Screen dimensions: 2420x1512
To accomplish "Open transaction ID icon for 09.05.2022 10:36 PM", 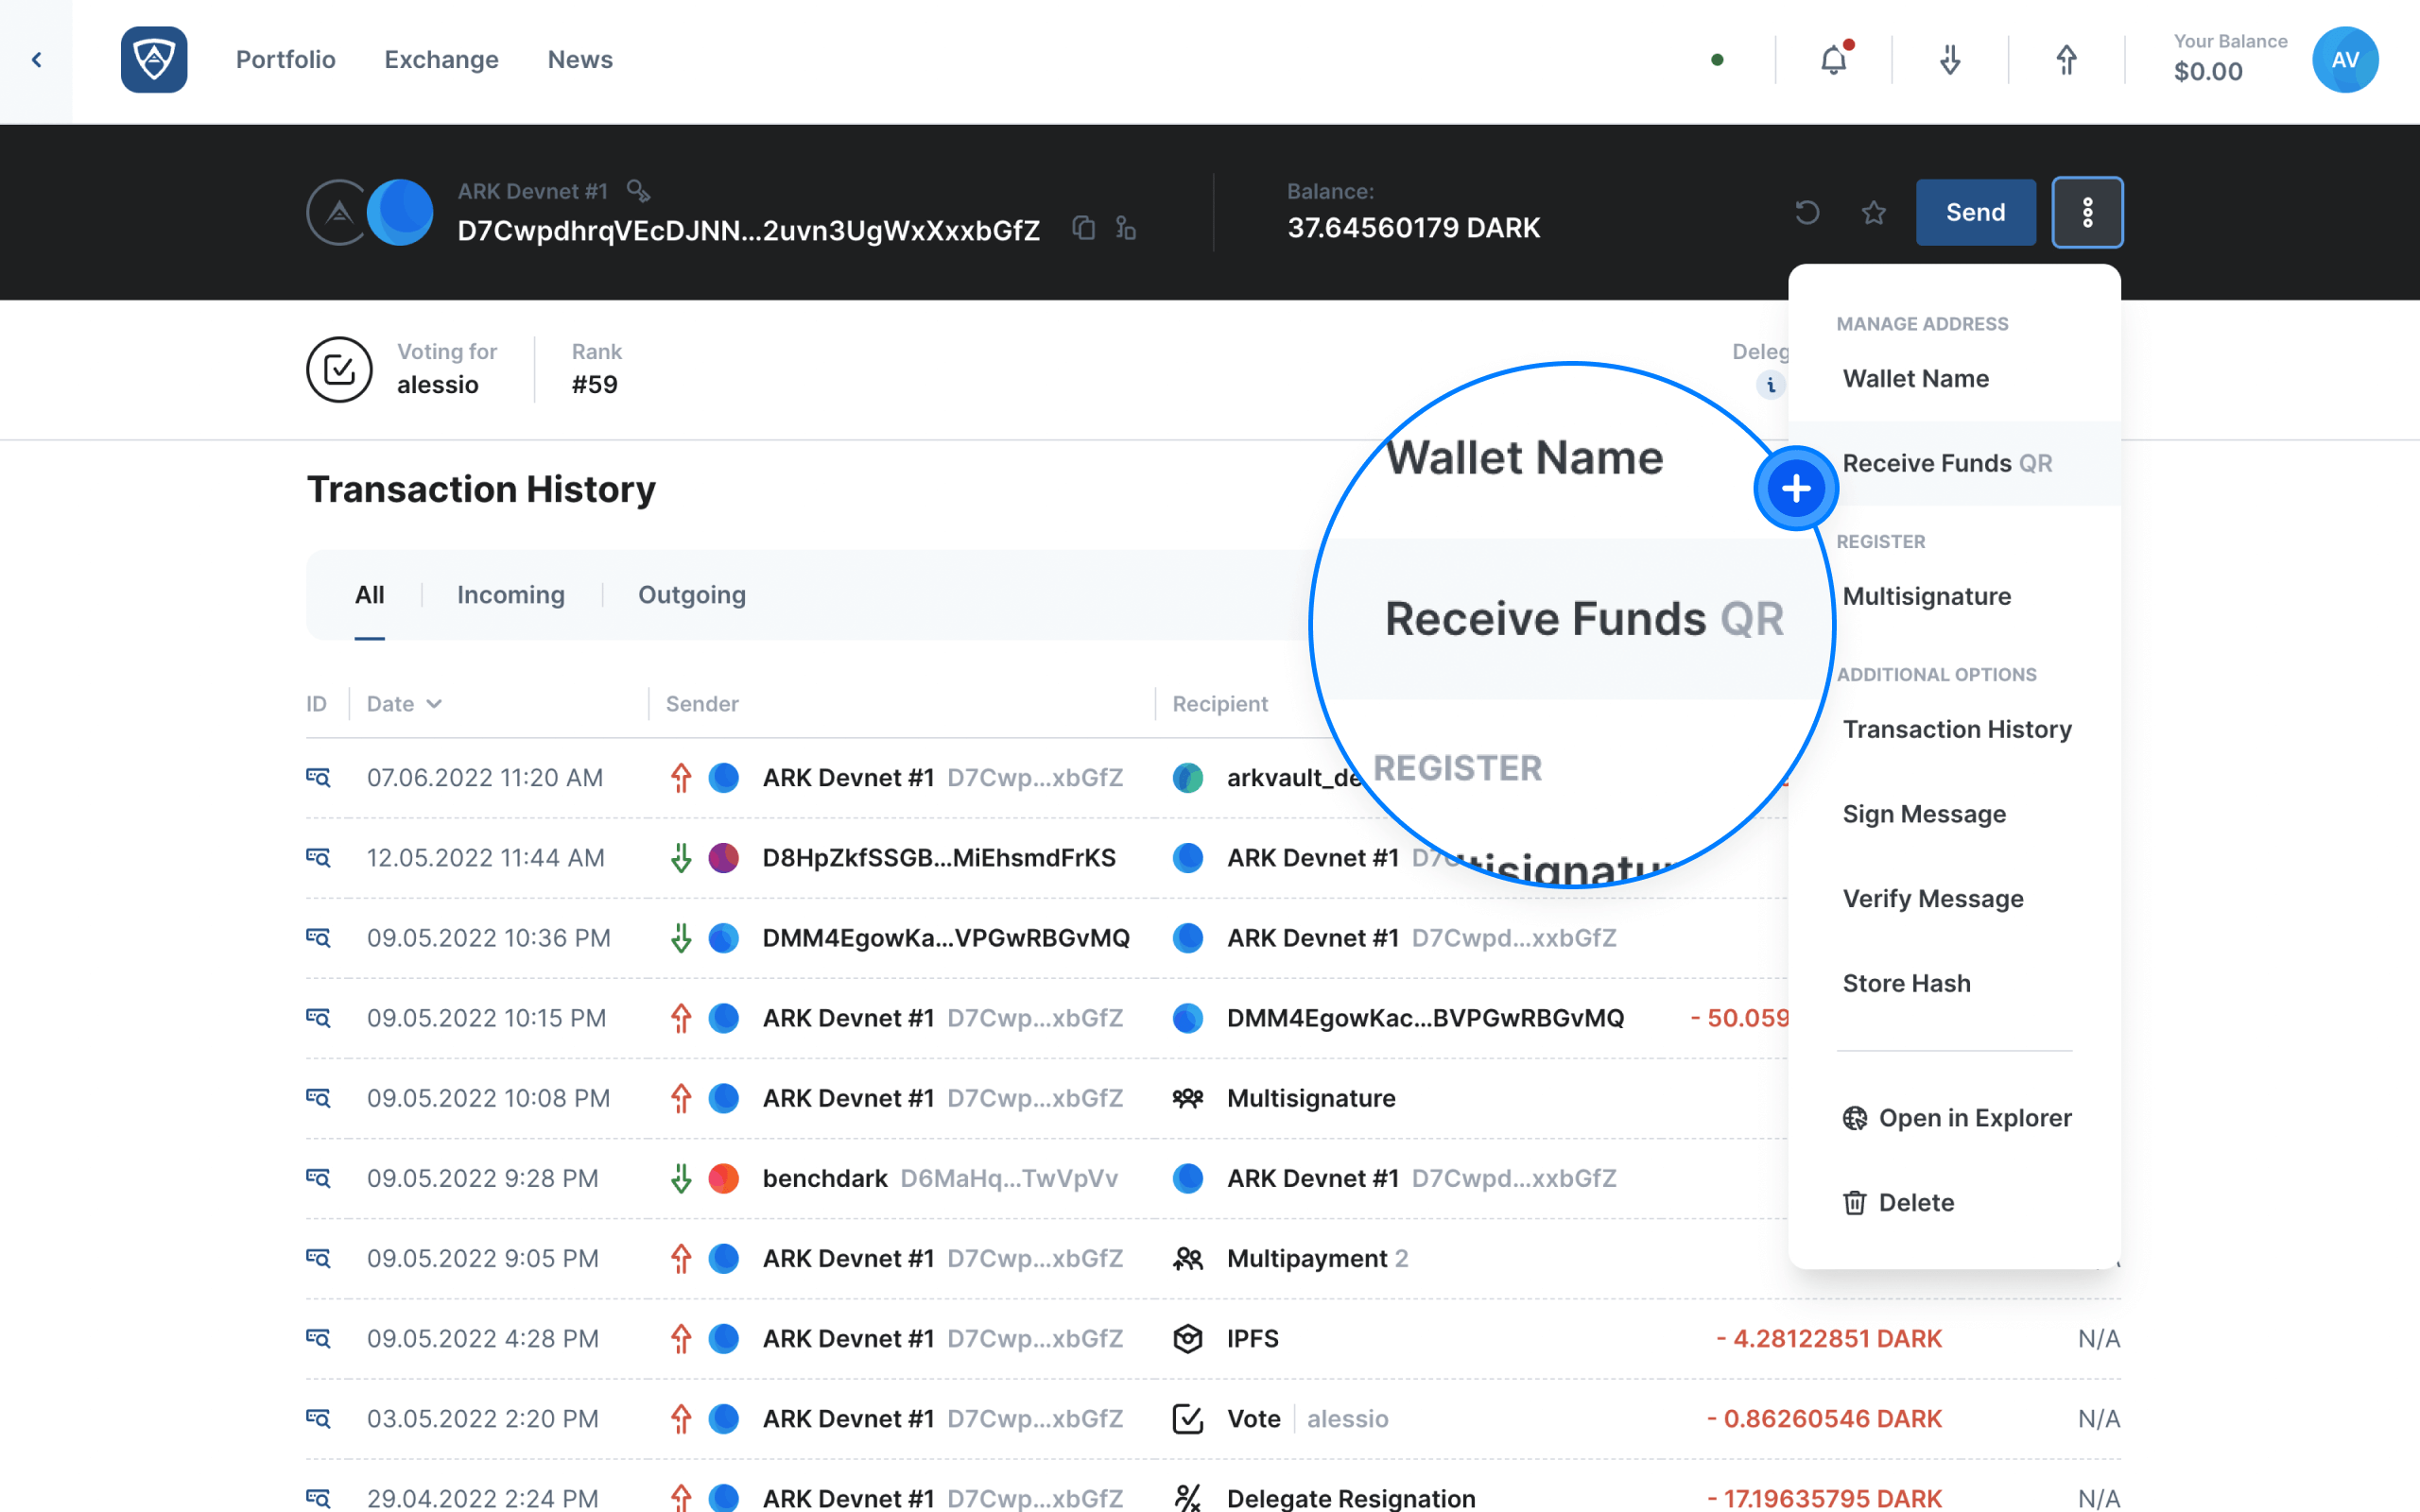I will coord(318,938).
